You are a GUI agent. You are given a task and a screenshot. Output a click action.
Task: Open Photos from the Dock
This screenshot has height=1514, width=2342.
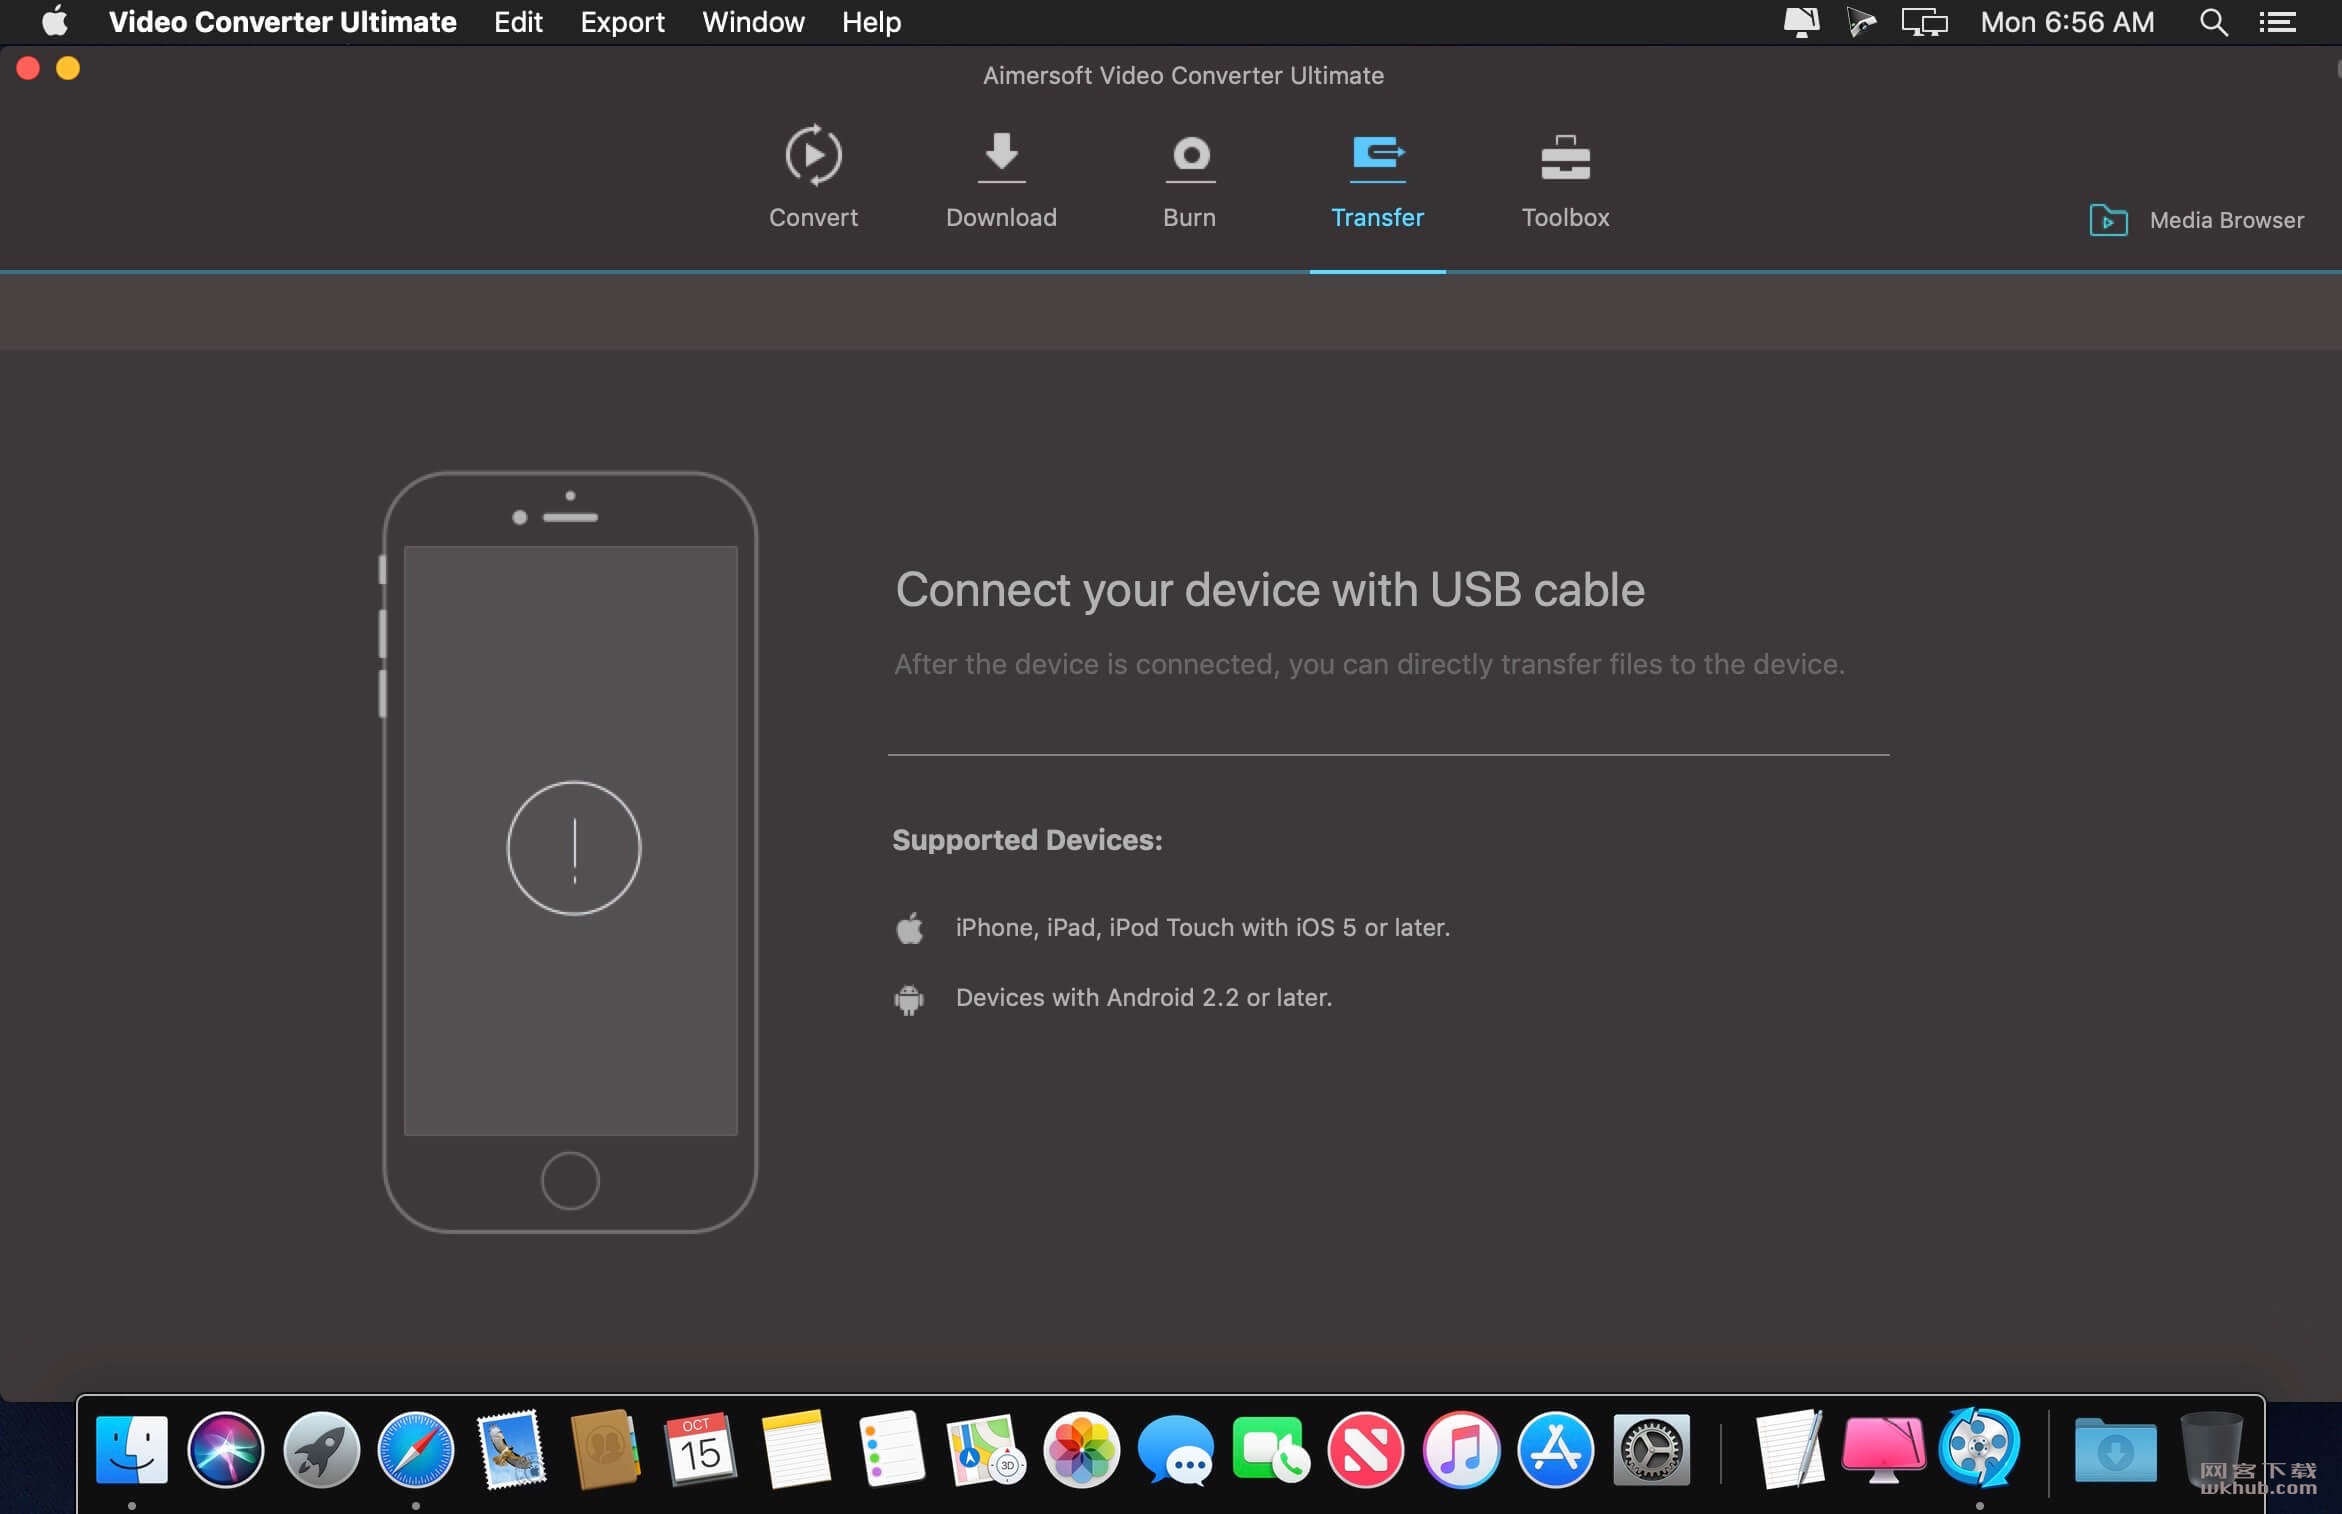[x=1081, y=1449]
